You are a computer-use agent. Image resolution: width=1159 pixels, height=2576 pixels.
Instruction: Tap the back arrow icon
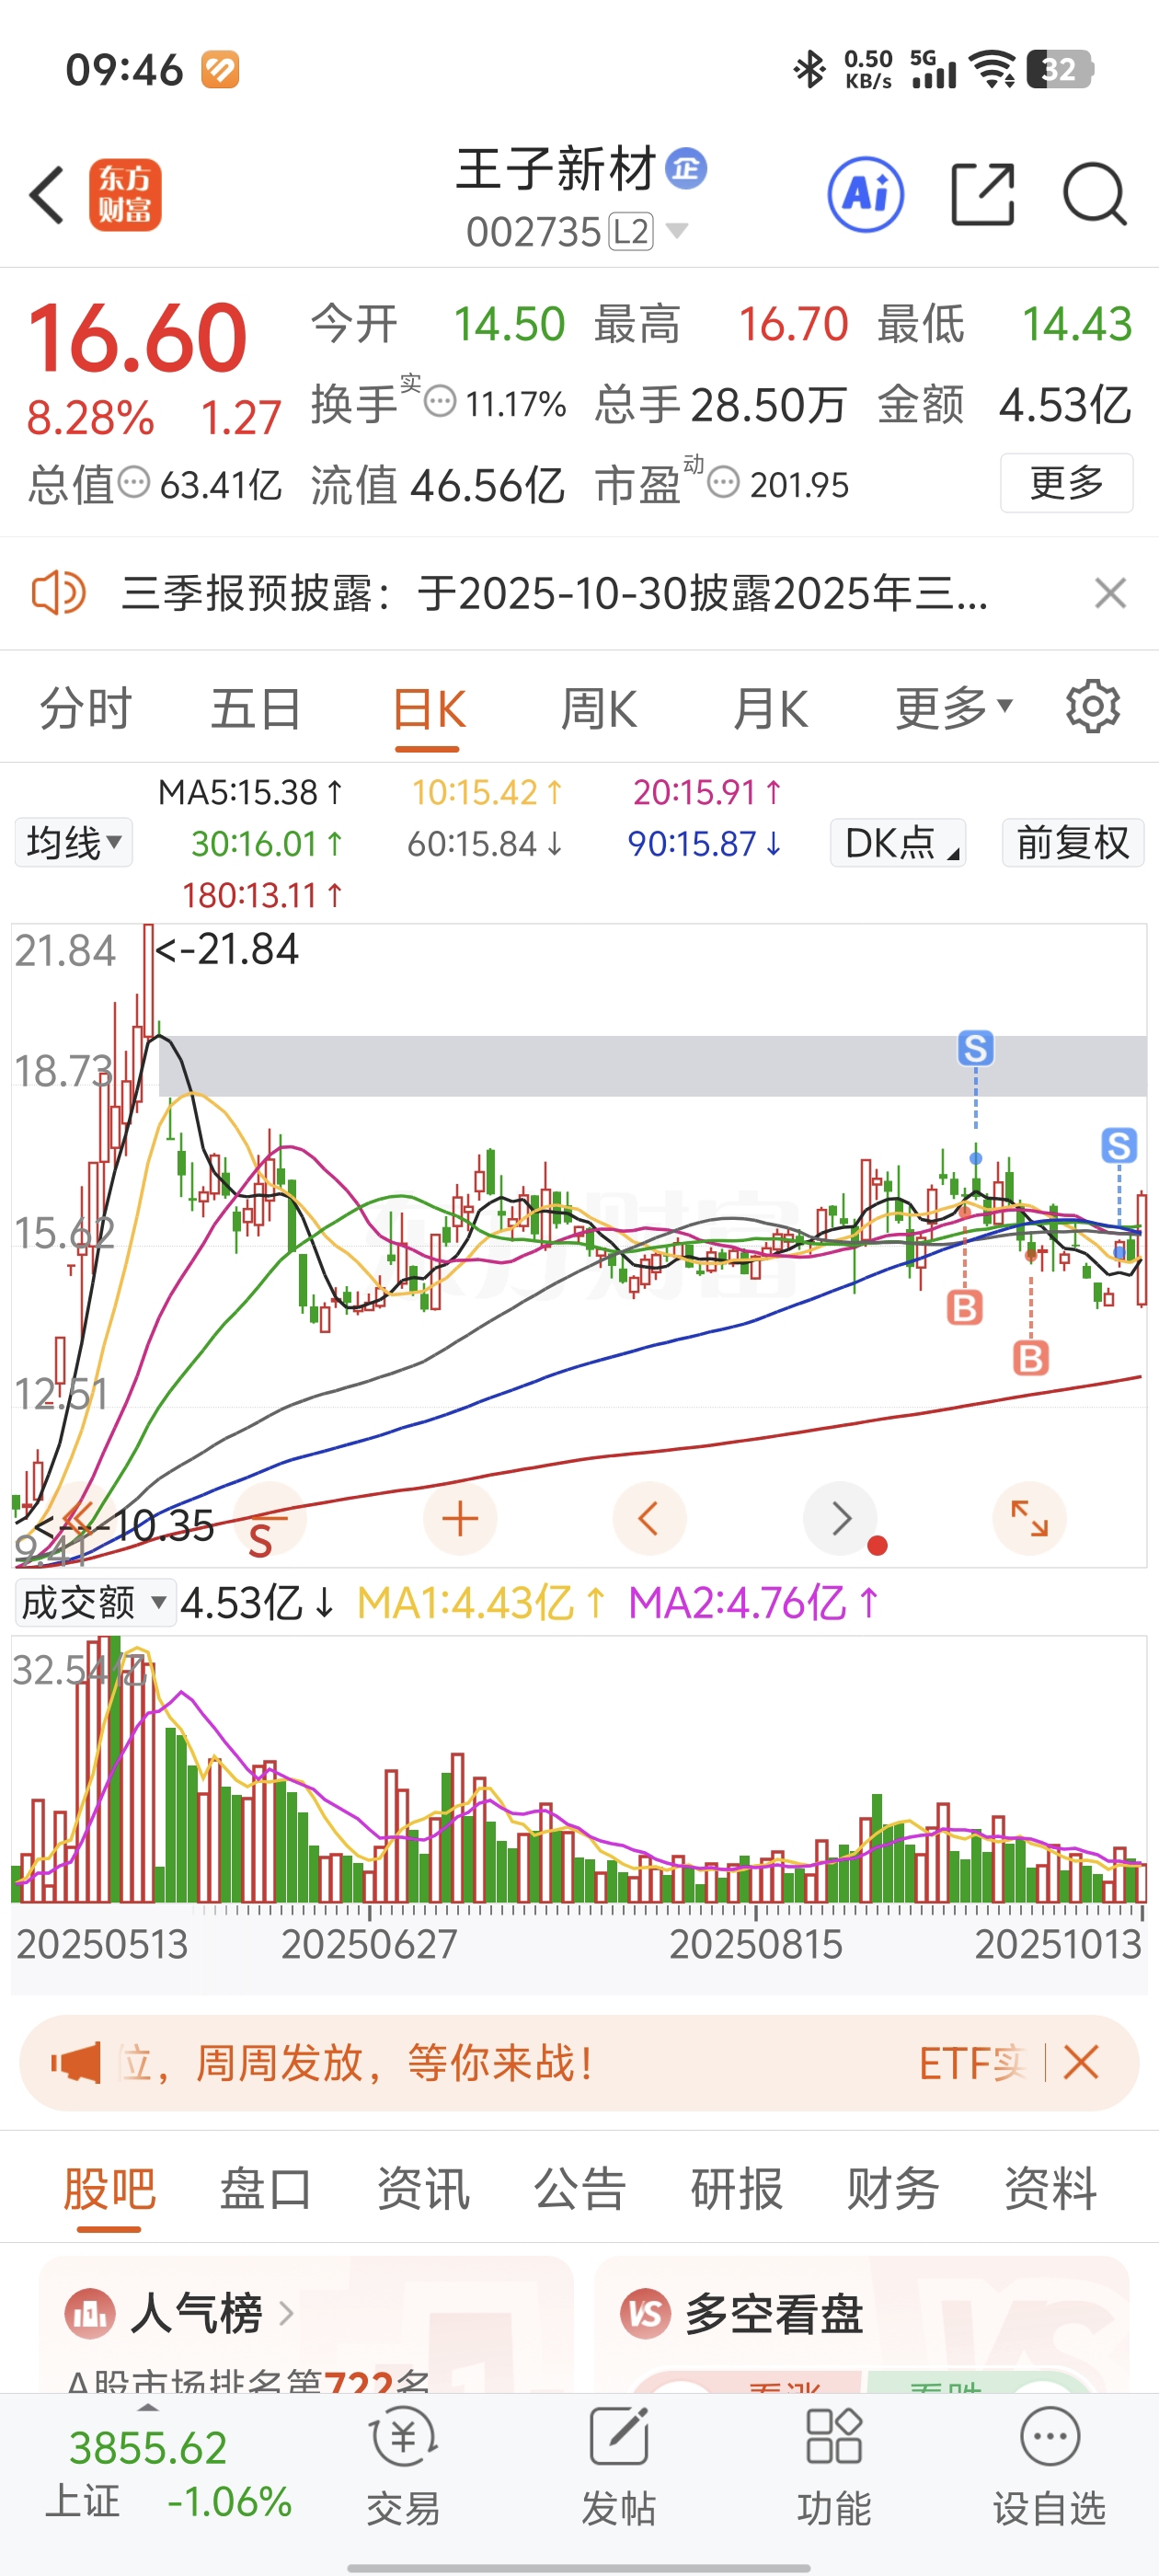[46, 194]
